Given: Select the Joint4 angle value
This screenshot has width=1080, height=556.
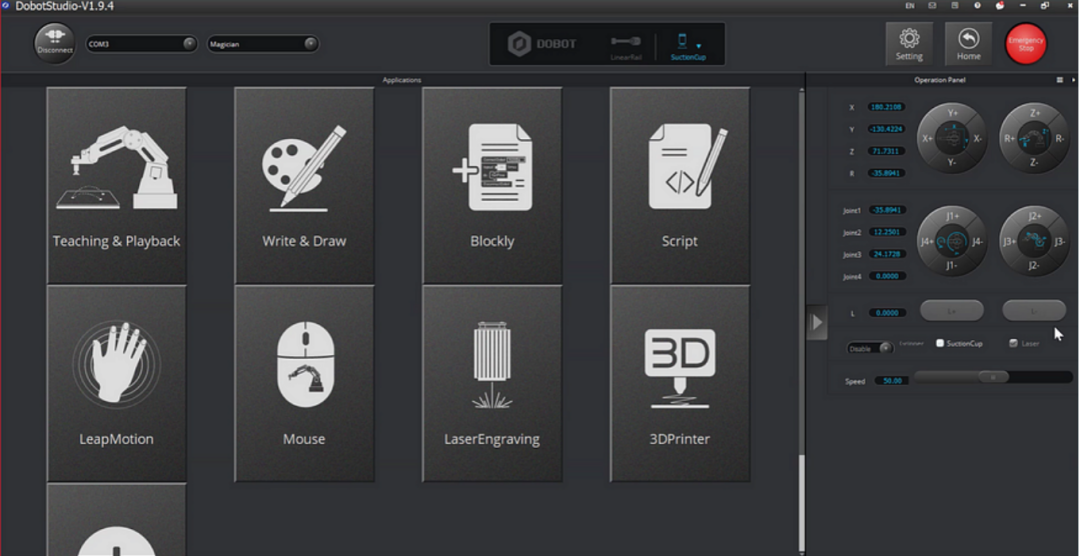Looking at the screenshot, I should click(x=887, y=276).
